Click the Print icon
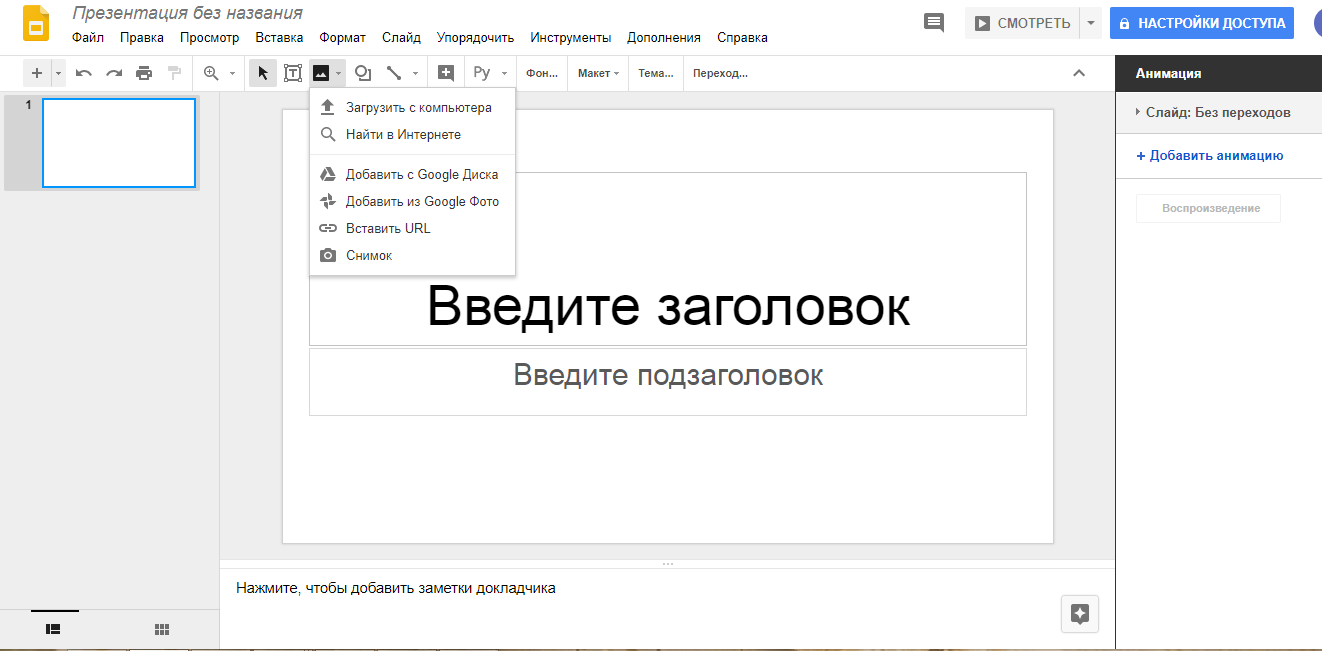The width and height of the screenshot is (1322, 651). [142, 72]
